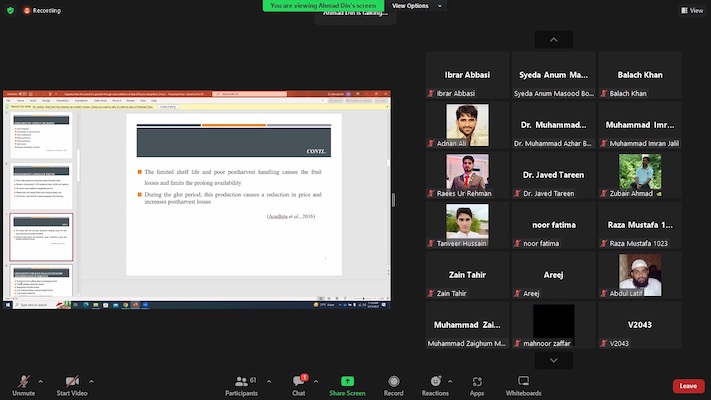Open the Reactions menu
The height and width of the screenshot is (400, 711).
(x=435, y=385)
